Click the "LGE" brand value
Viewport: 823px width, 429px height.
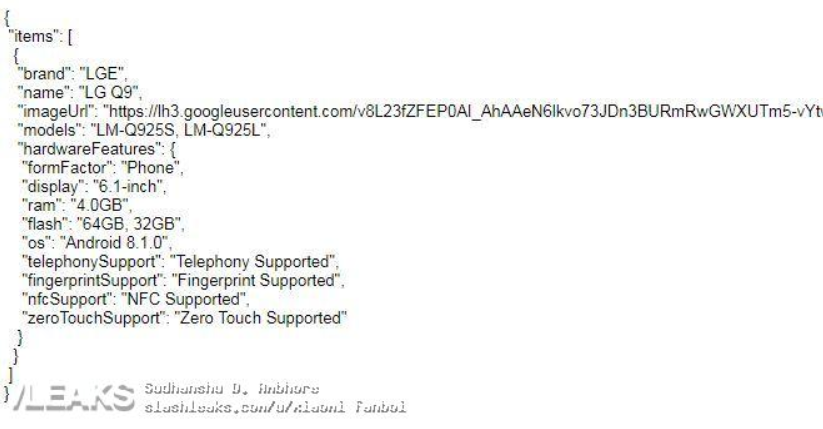click(x=102, y=74)
